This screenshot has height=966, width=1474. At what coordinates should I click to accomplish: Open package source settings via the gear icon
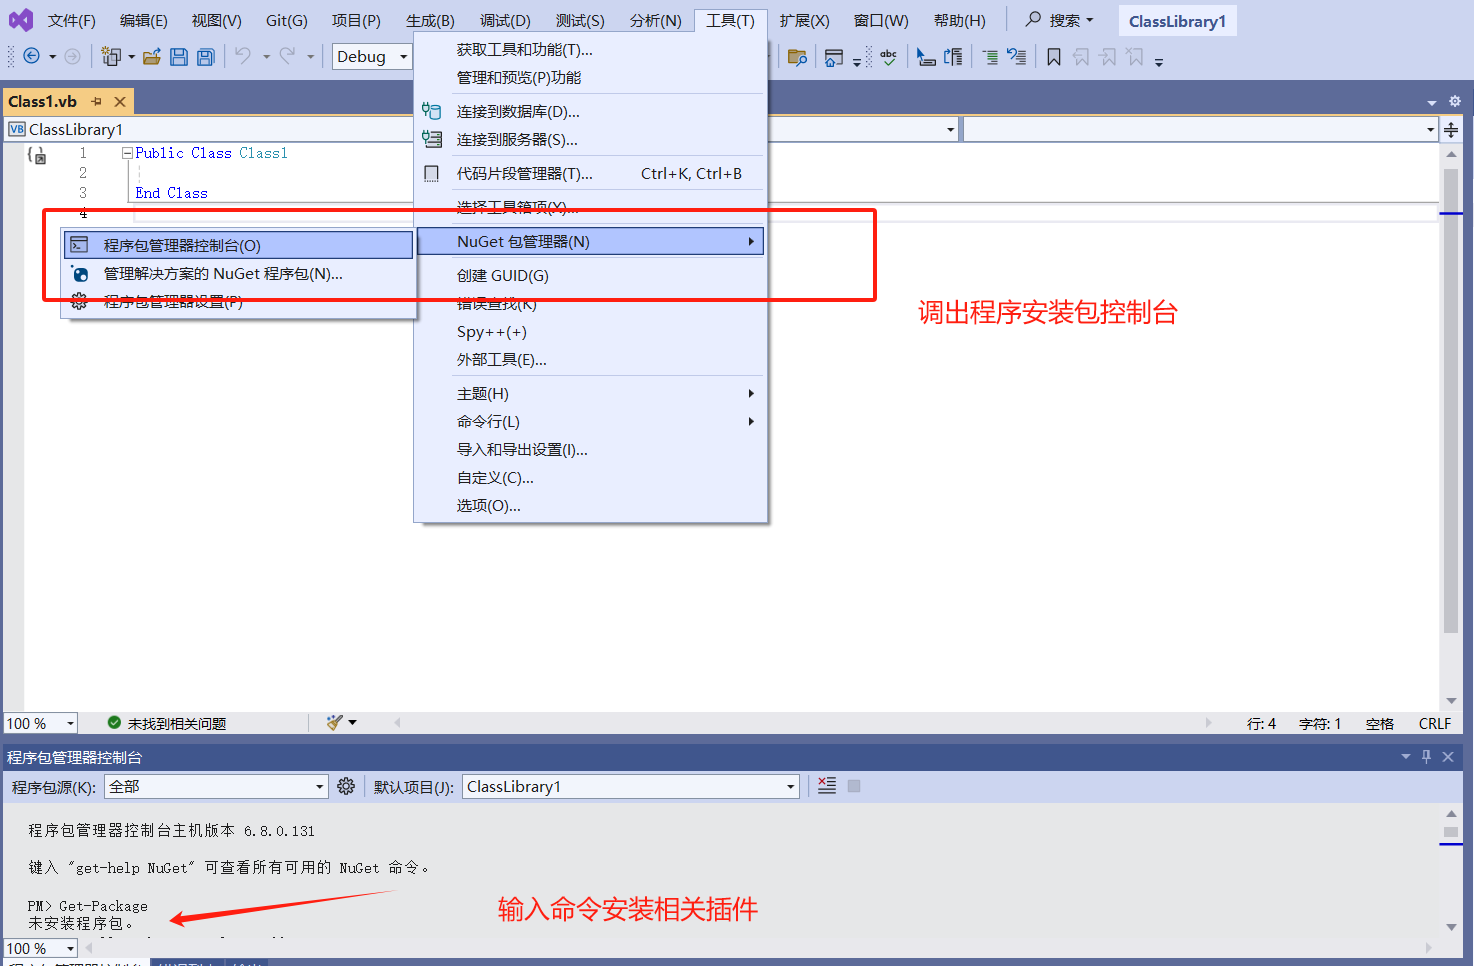click(346, 786)
